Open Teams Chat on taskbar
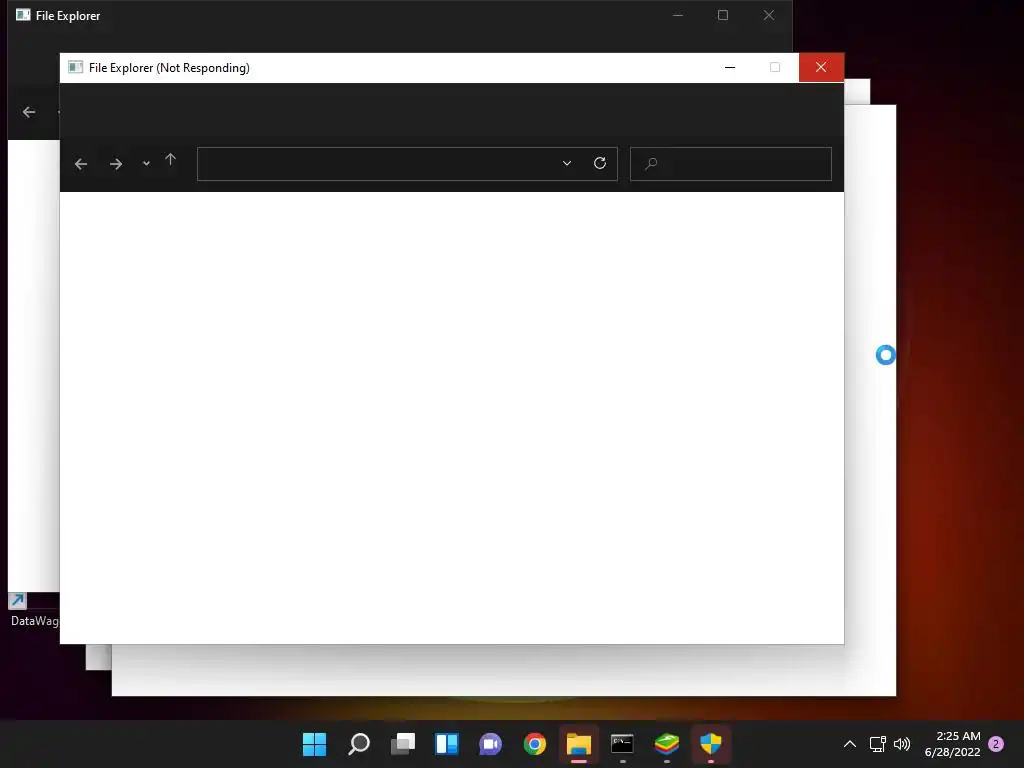The height and width of the screenshot is (768, 1024). point(490,744)
